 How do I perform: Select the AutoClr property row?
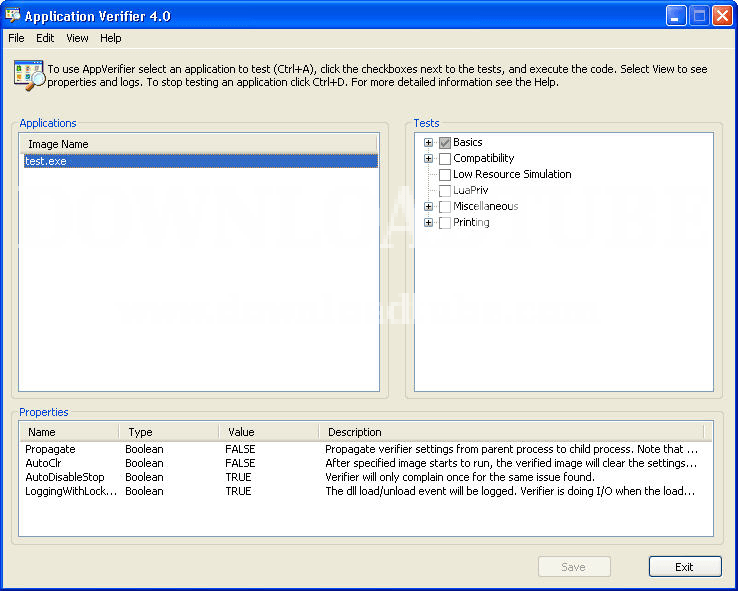tap(366, 463)
